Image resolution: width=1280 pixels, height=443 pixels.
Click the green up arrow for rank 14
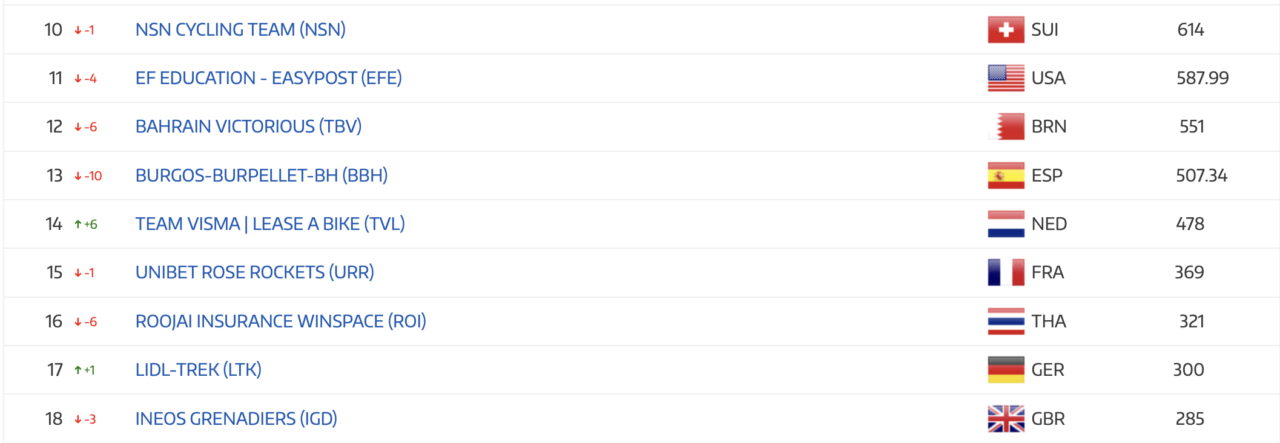pos(77,225)
